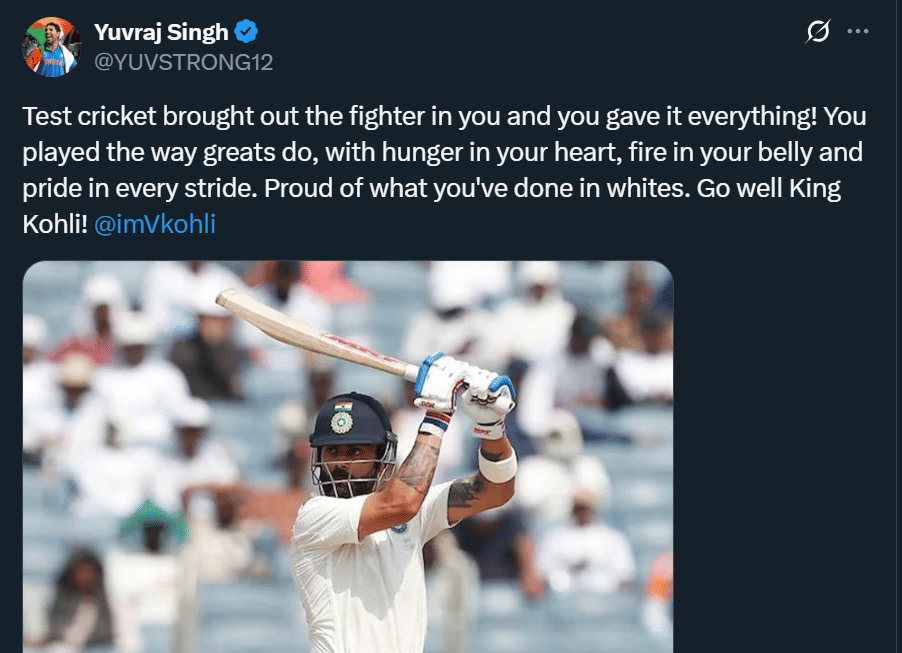
Task: Open Yuvraj Singh's profile avatar
Action: pos(49,46)
